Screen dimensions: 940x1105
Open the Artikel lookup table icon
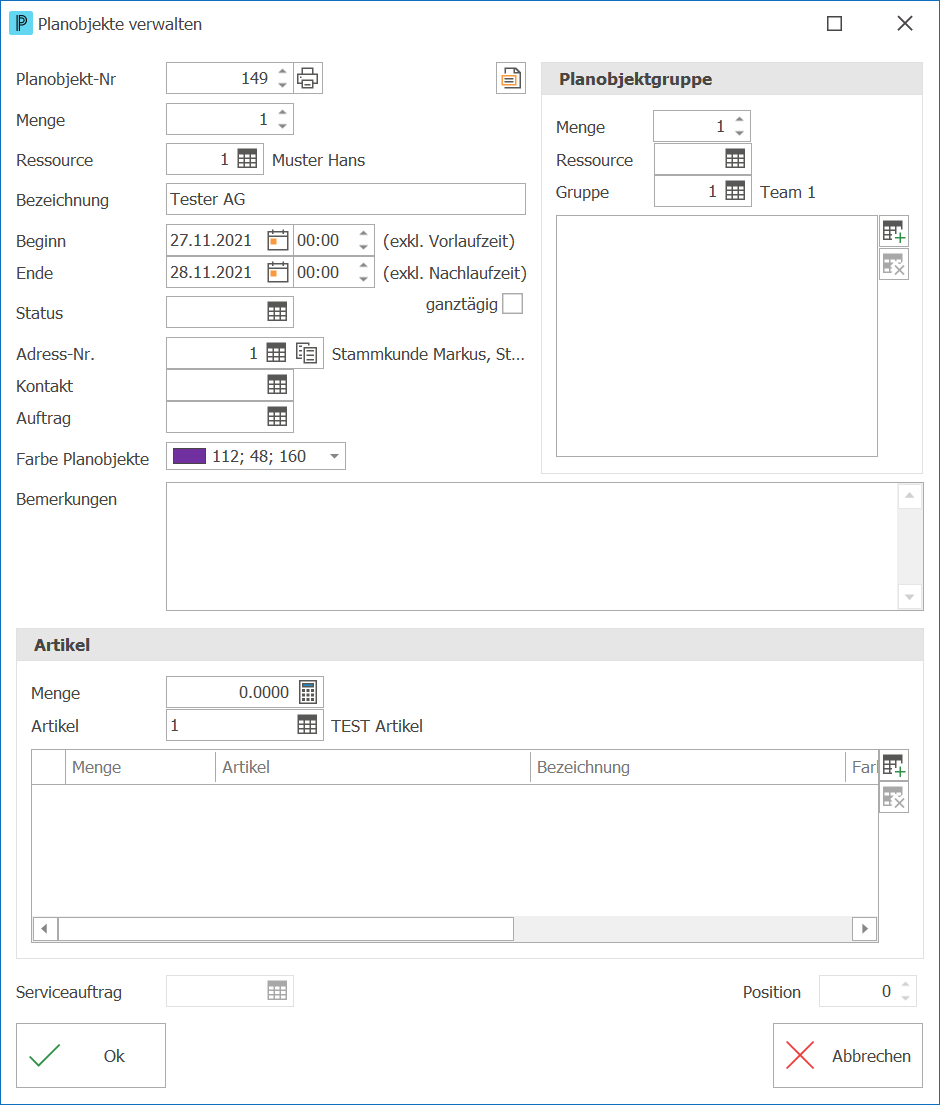point(307,724)
